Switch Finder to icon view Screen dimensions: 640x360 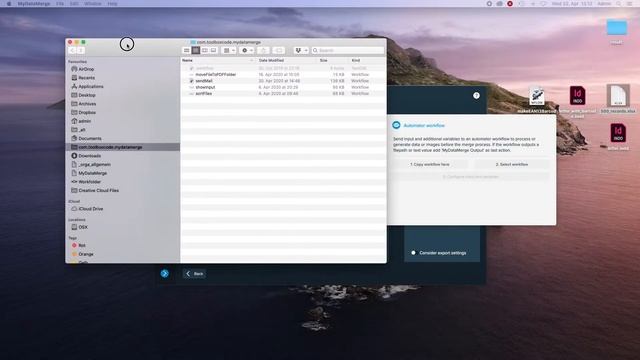coord(187,50)
